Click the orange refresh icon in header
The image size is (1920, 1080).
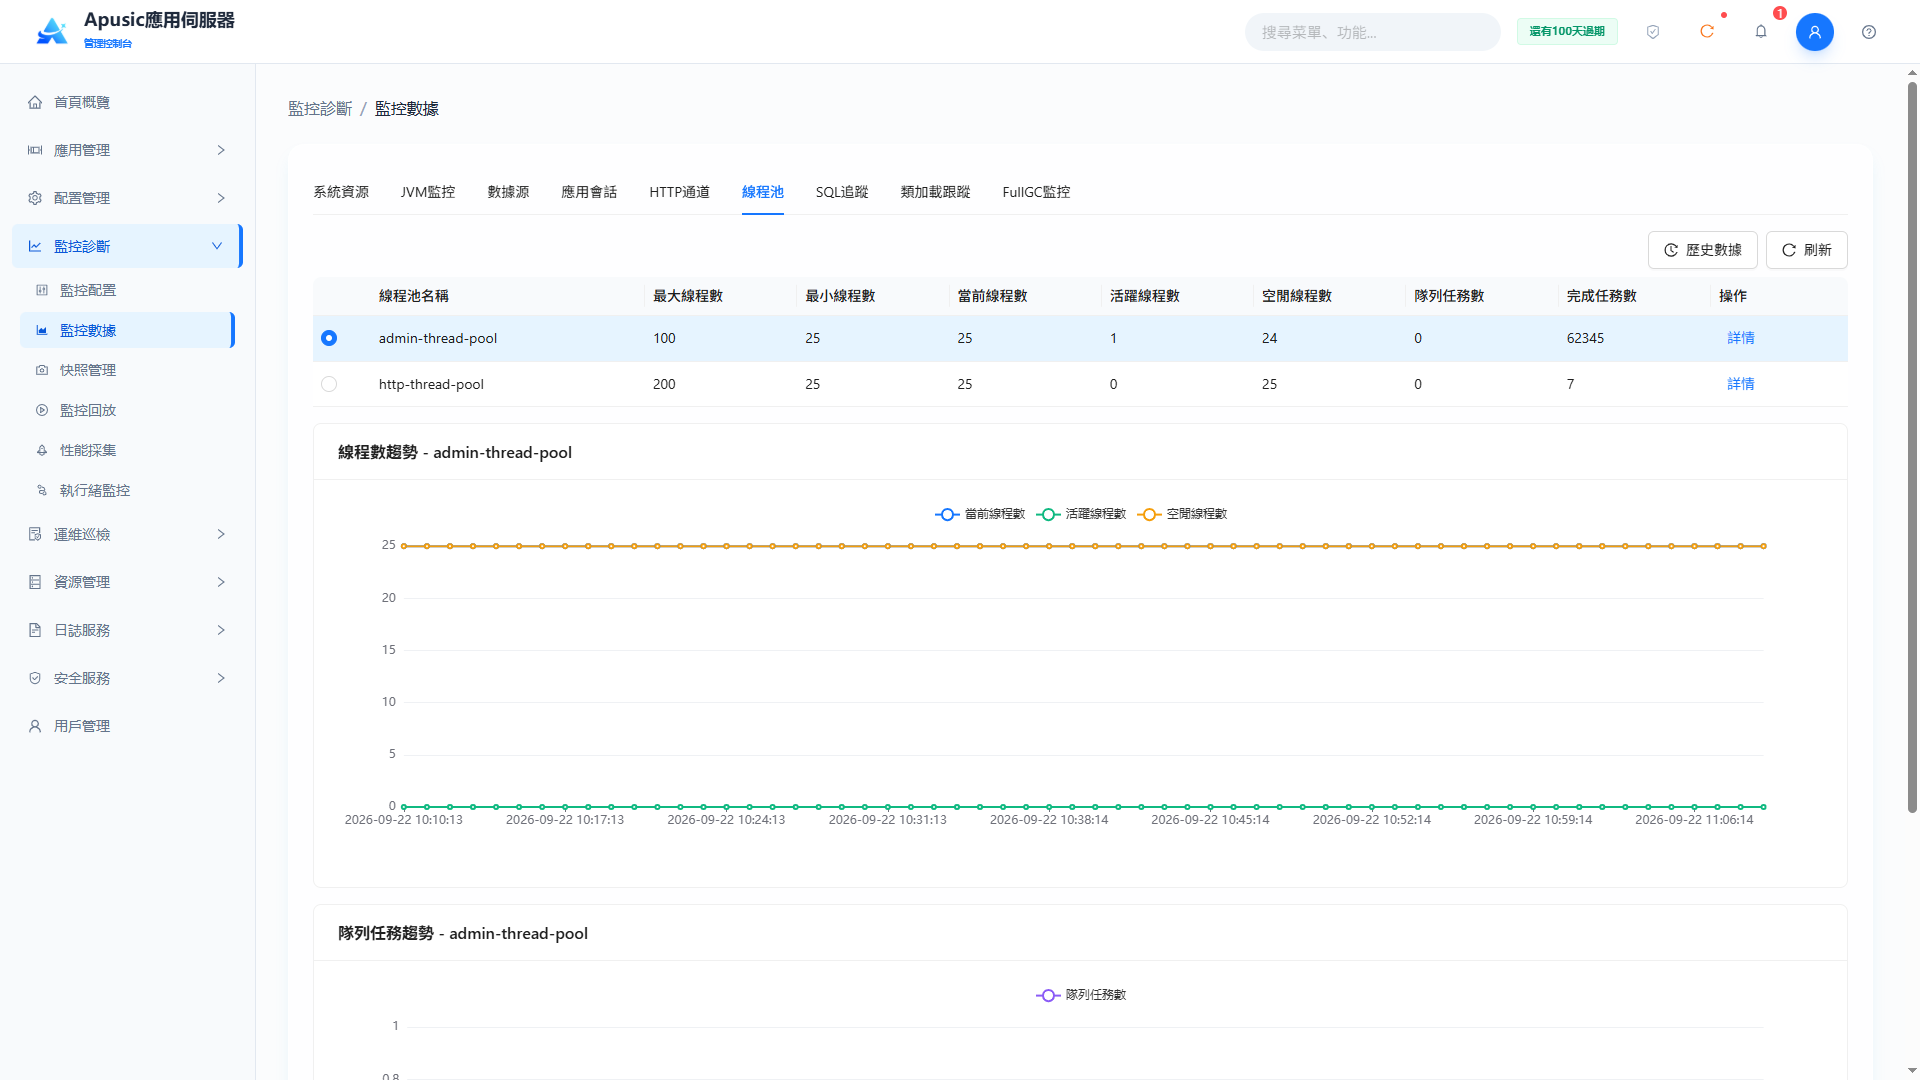[1707, 32]
